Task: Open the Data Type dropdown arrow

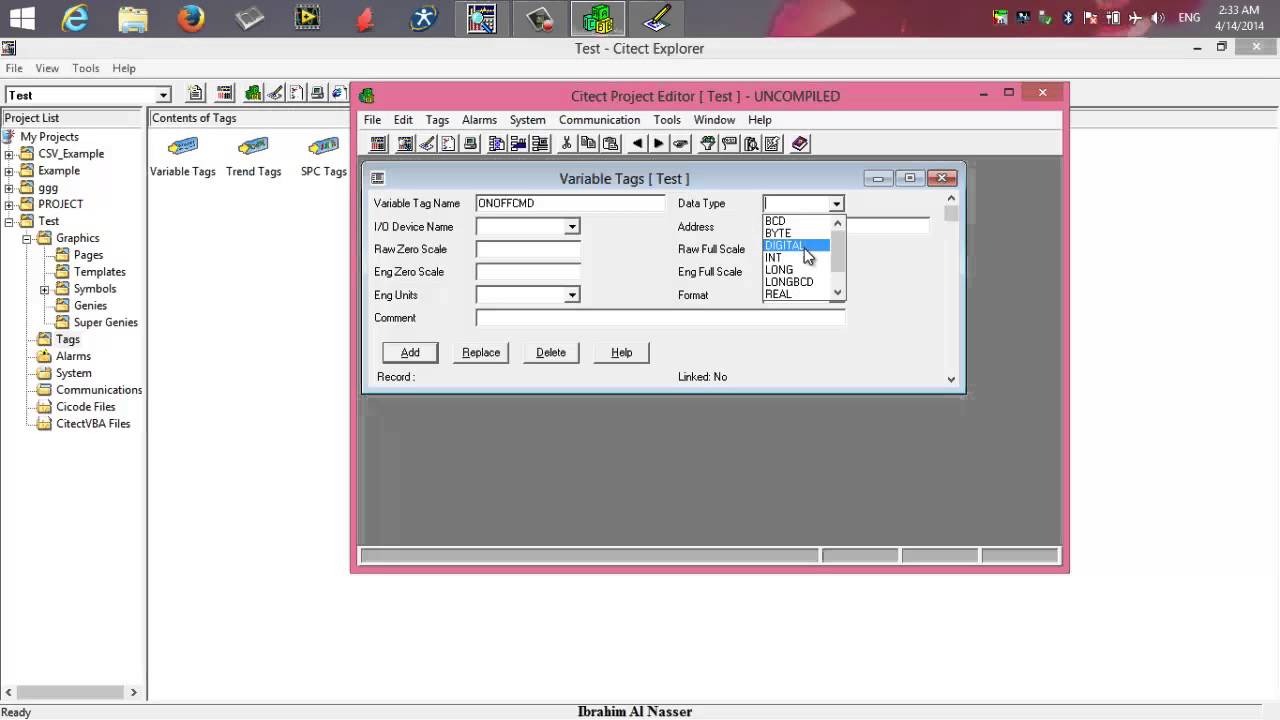Action: (x=836, y=204)
